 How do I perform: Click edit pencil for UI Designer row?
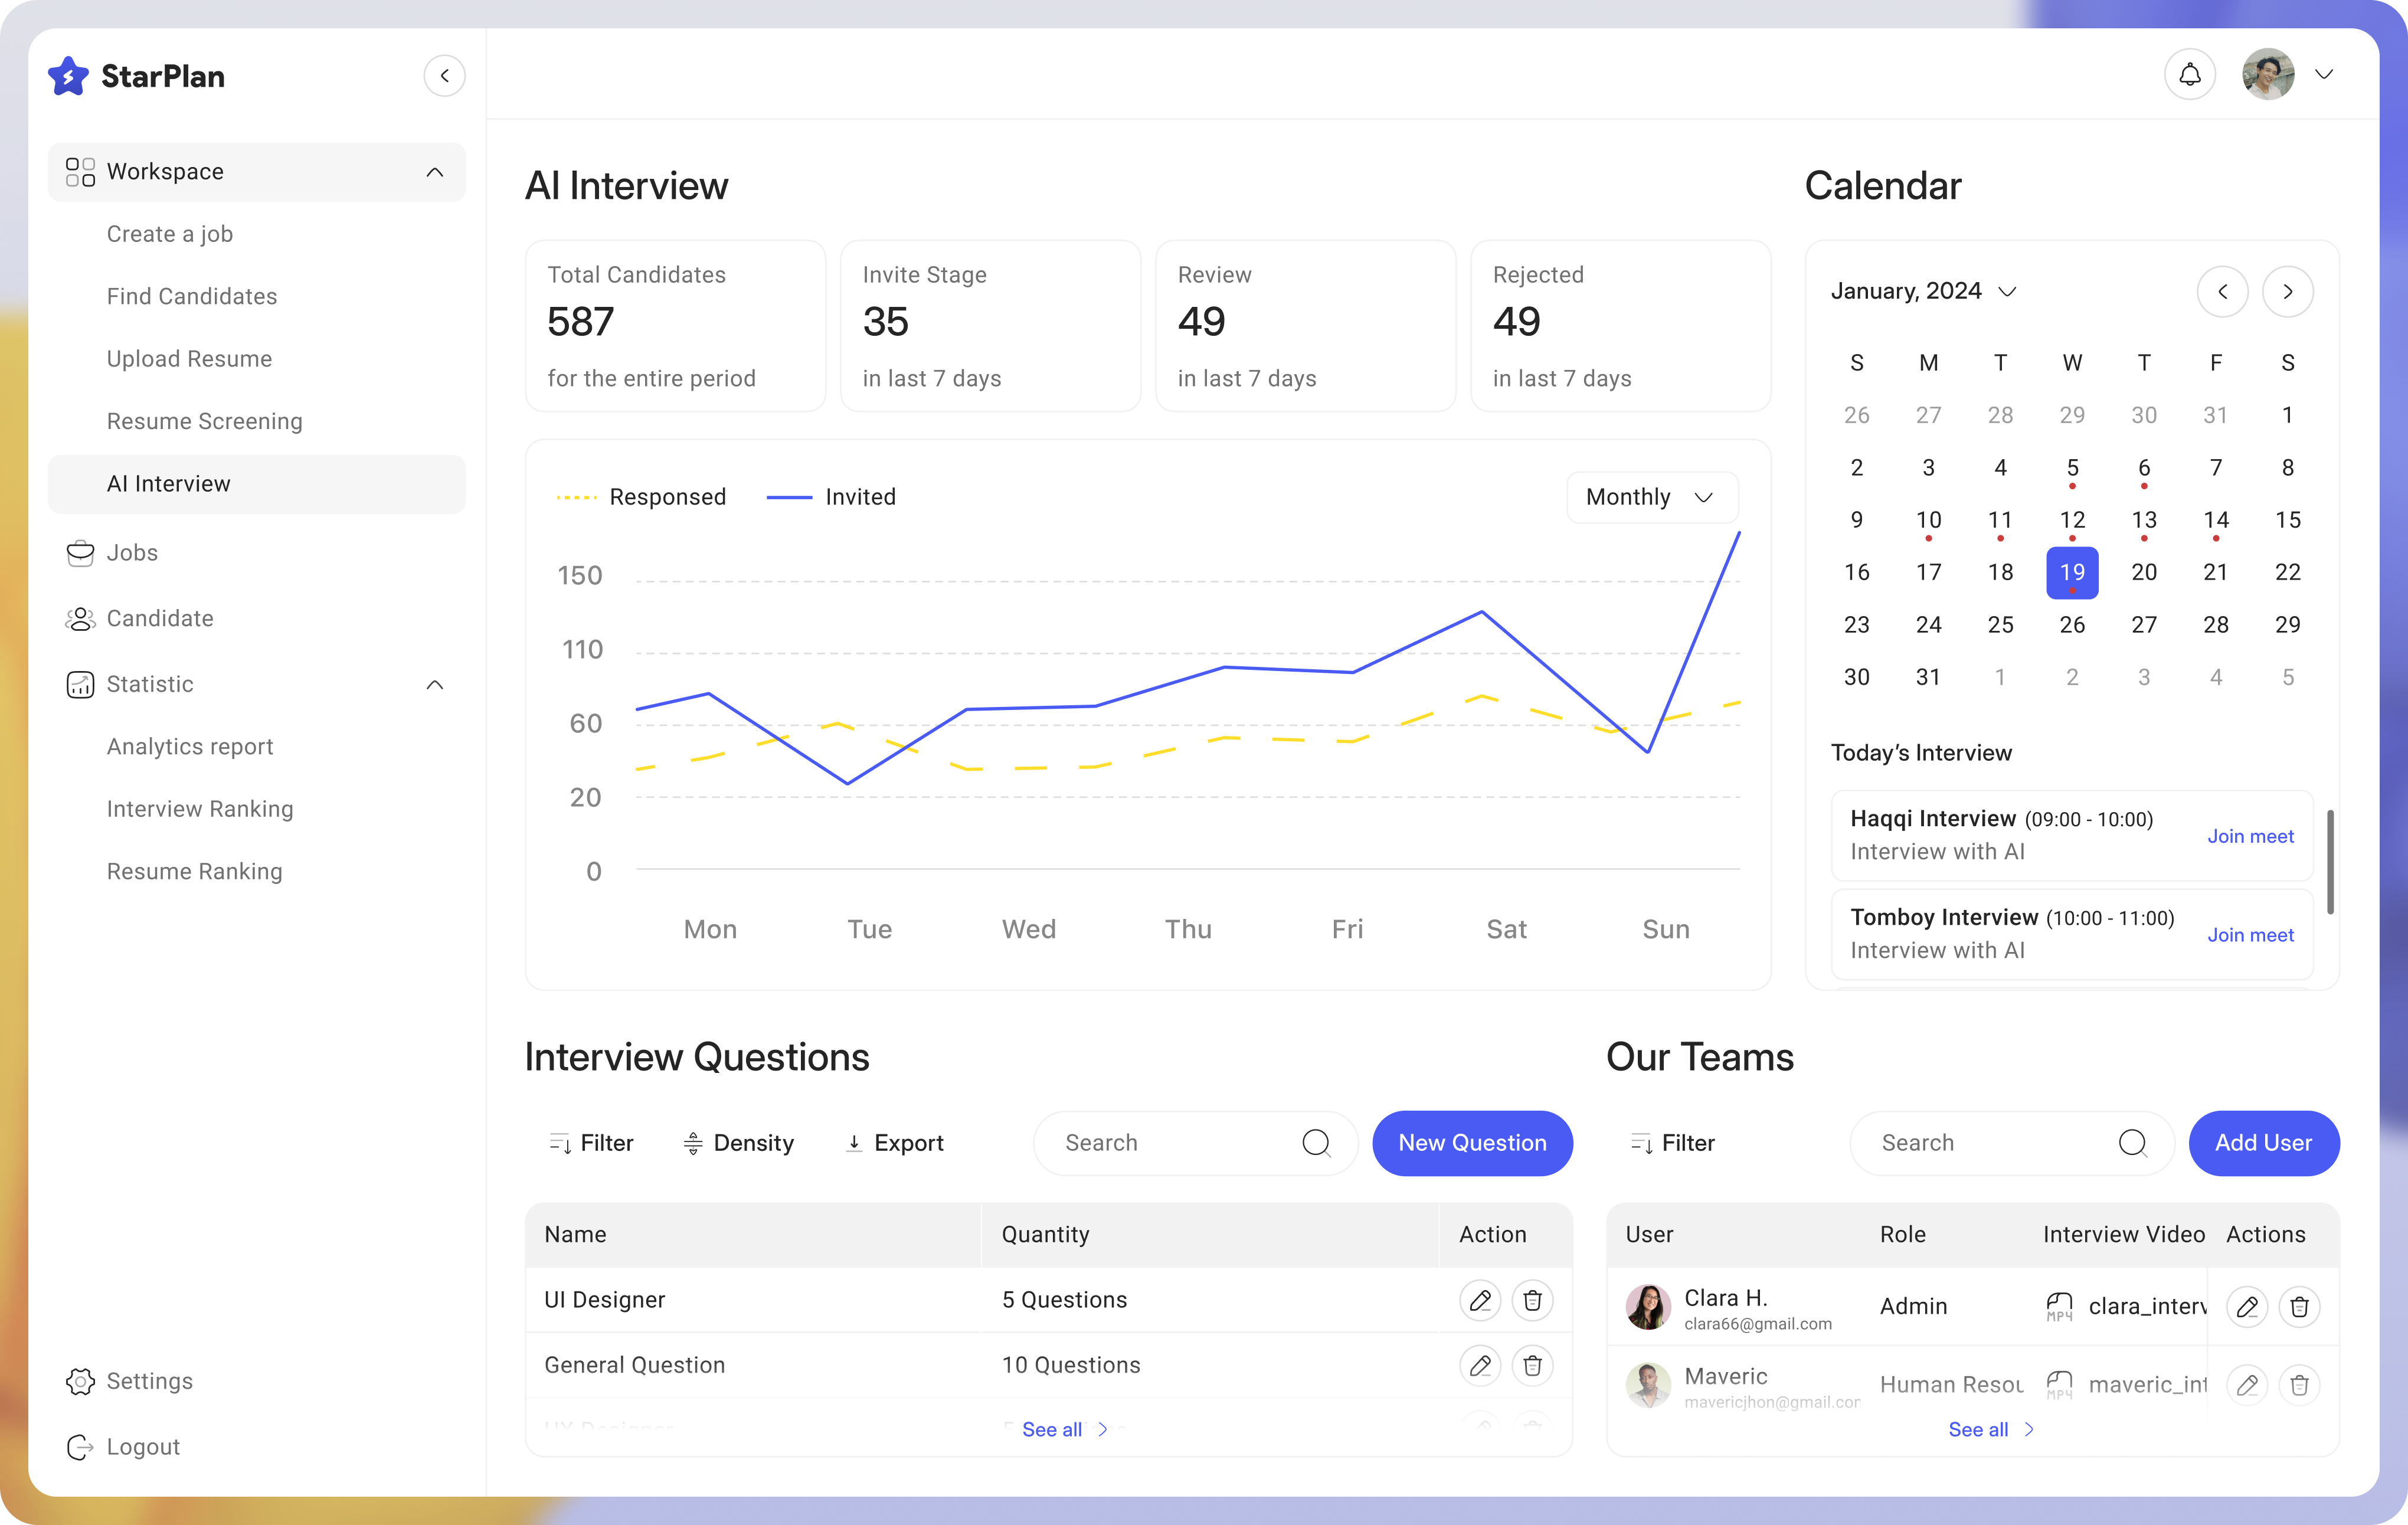point(1480,1300)
